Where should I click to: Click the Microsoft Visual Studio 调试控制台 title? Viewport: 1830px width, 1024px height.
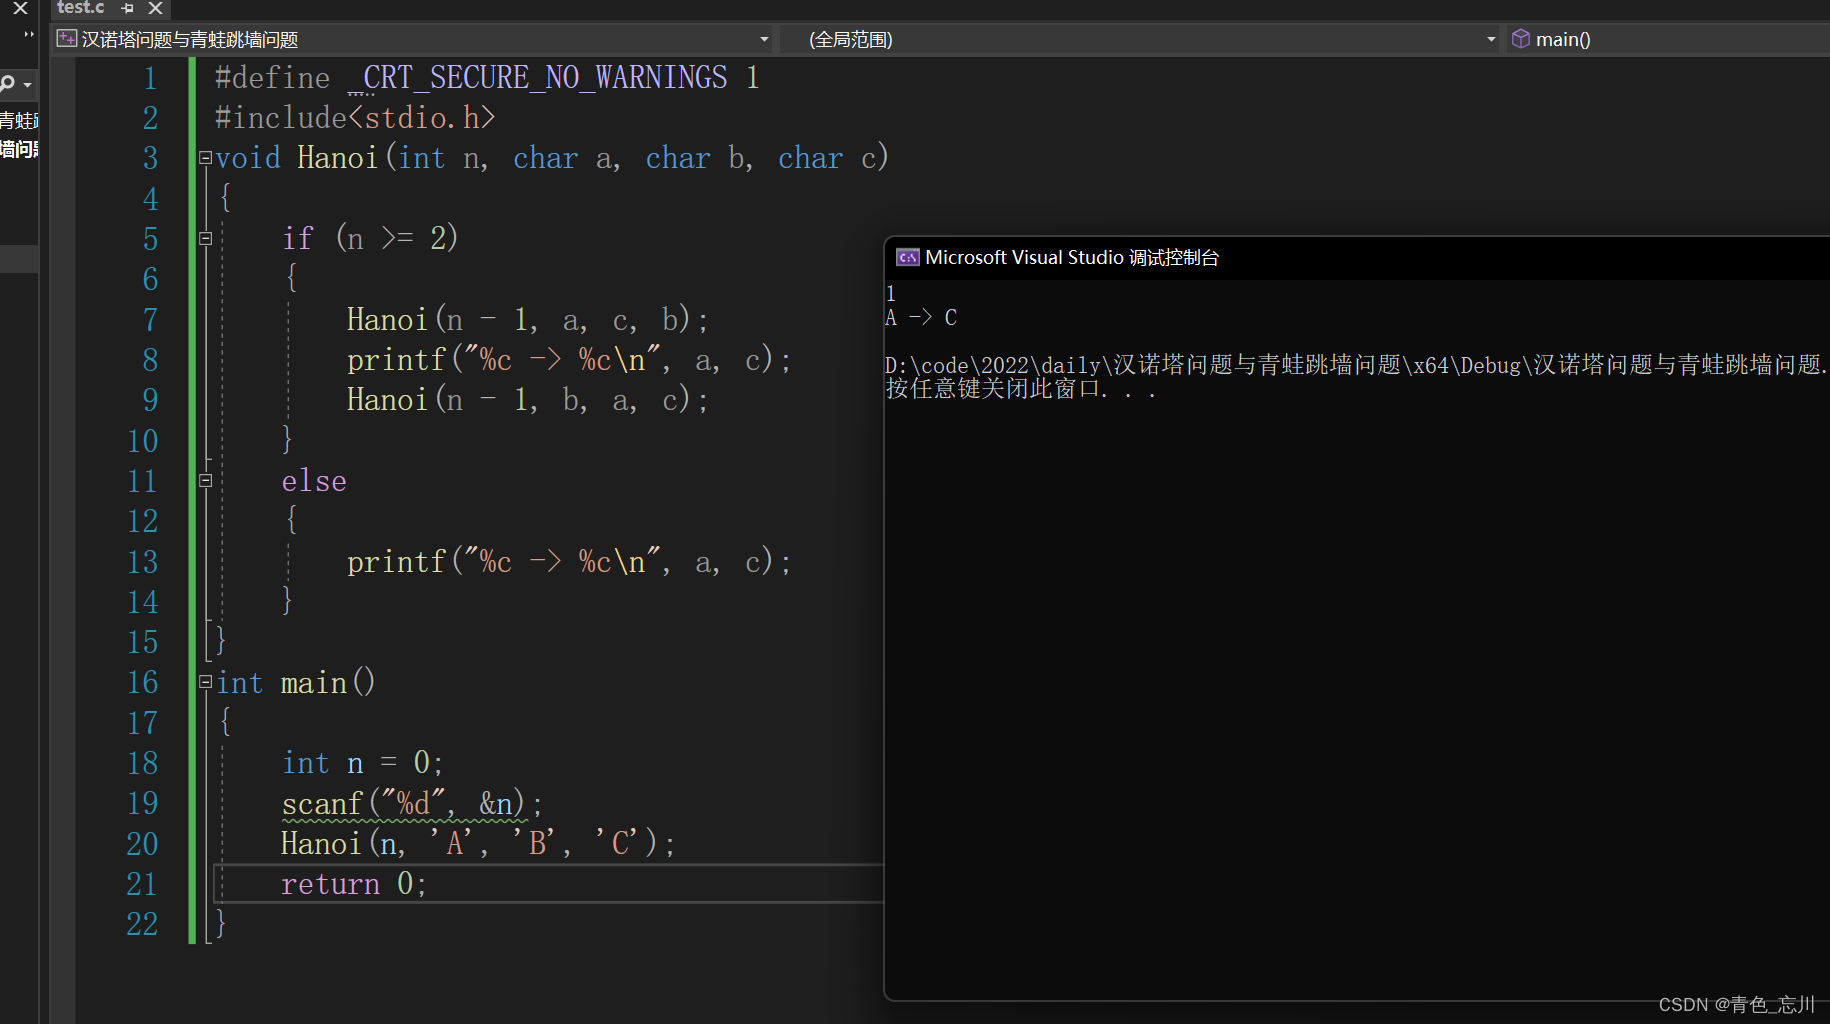(x=1072, y=258)
